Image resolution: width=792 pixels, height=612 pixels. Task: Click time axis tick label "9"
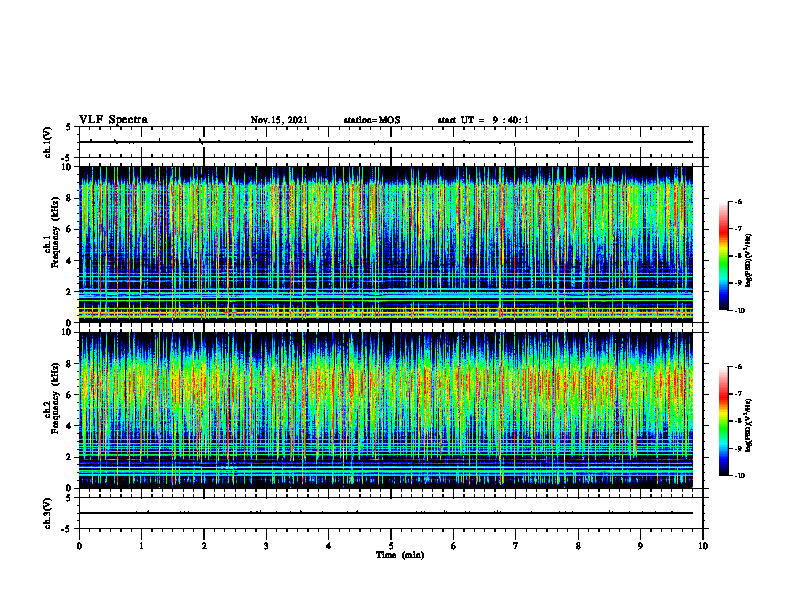640,546
